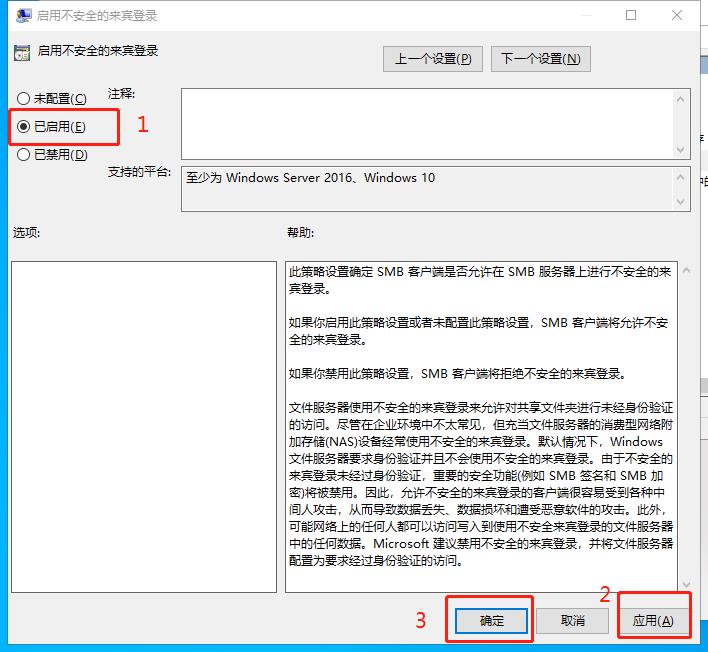Cancel the dialog with 取消

(x=573, y=621)
